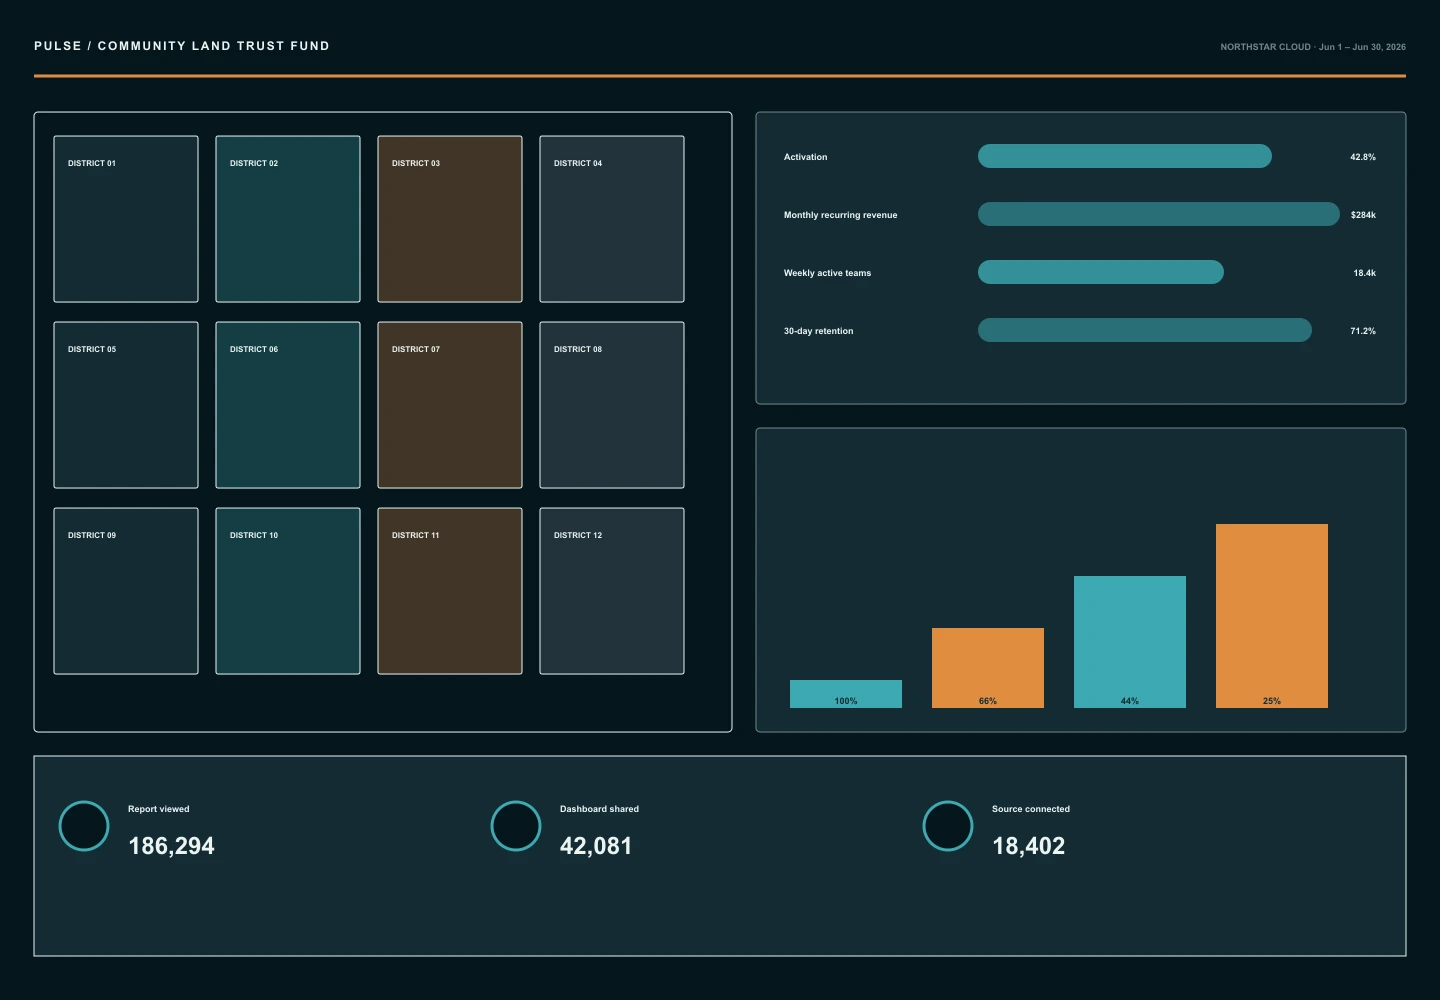The width and height of the screenshot is (1440, 1000).
Task: Click the 71.2% value
Action: (x=1363, y=331)
